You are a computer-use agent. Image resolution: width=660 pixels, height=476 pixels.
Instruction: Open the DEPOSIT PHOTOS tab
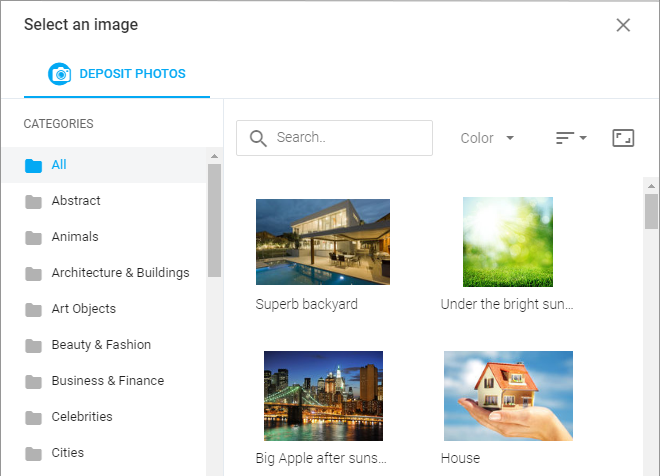(x=117, y=74)
